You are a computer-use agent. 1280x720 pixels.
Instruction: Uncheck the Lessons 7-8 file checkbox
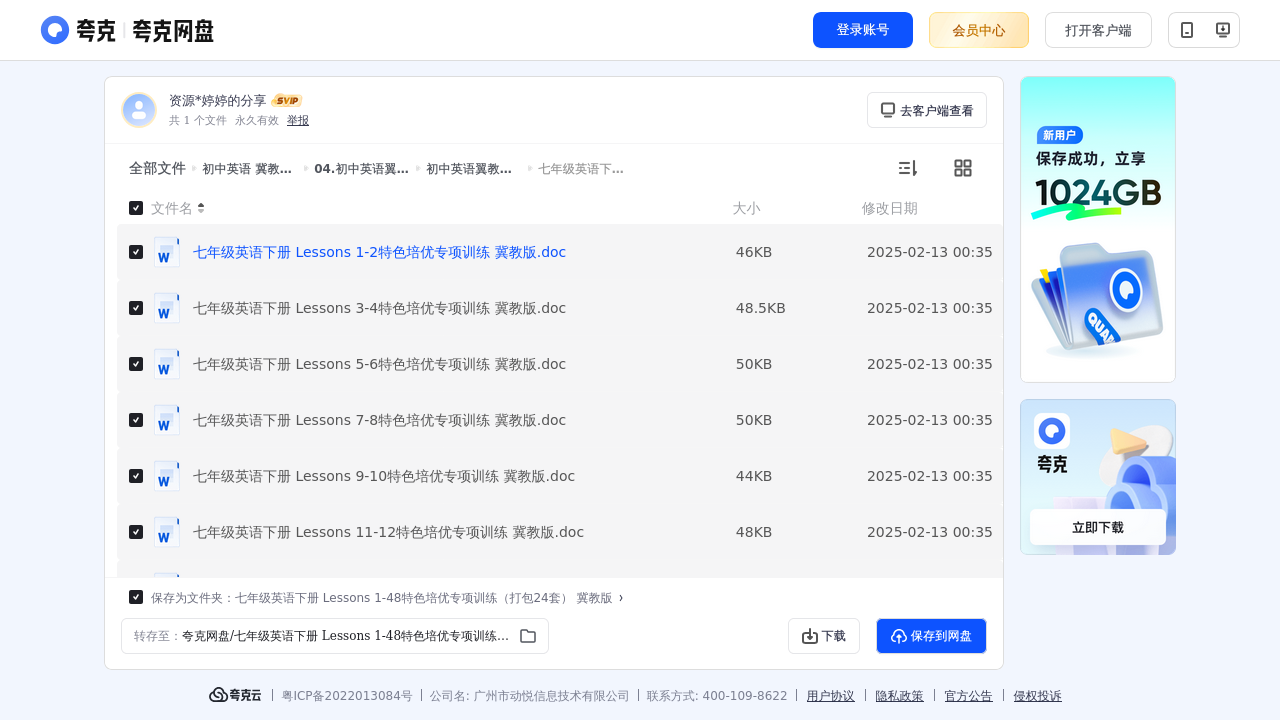[136, 420]
